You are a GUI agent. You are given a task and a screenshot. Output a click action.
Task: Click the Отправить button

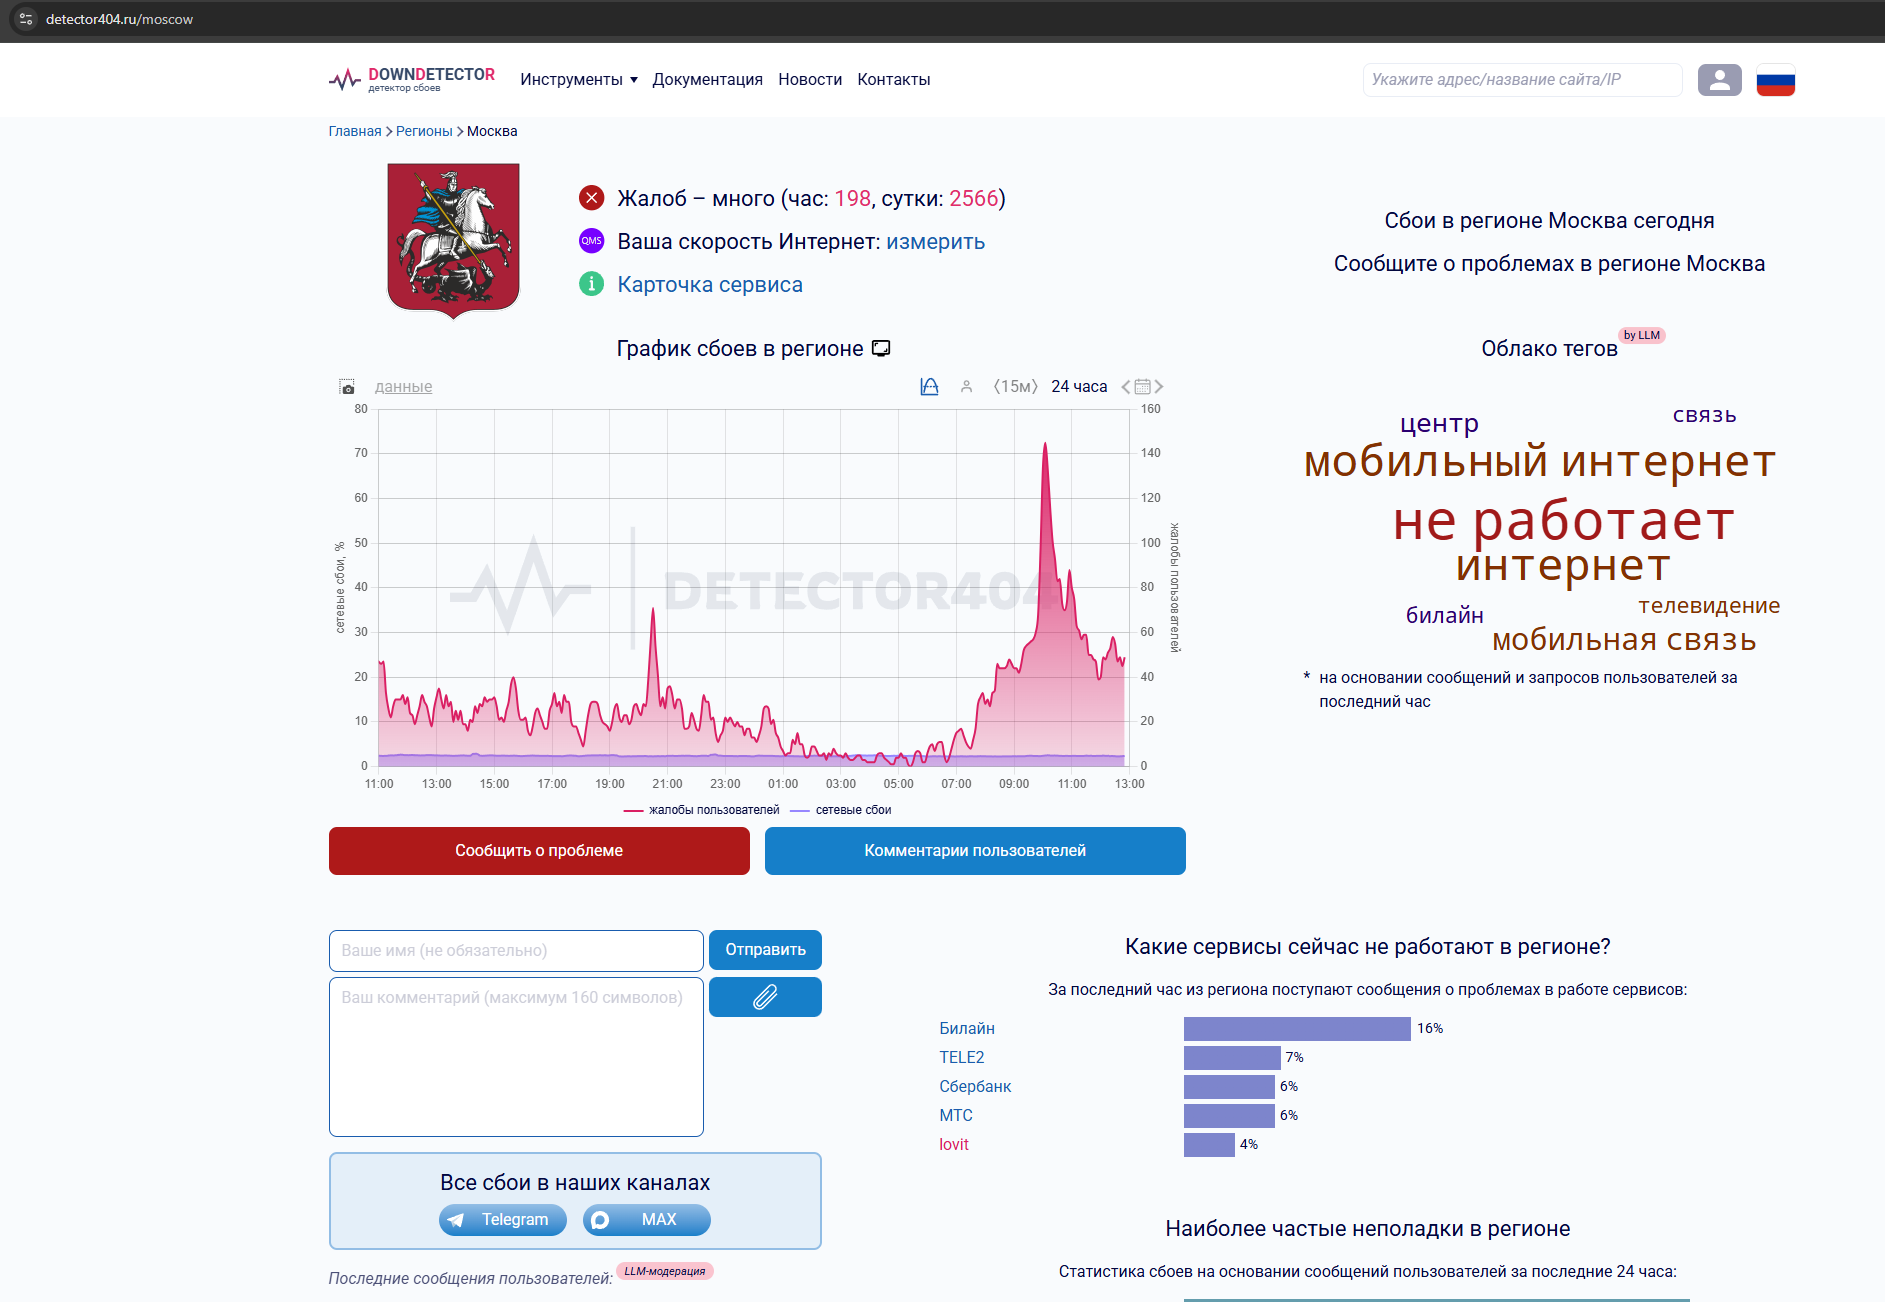(x=765, y=950)
